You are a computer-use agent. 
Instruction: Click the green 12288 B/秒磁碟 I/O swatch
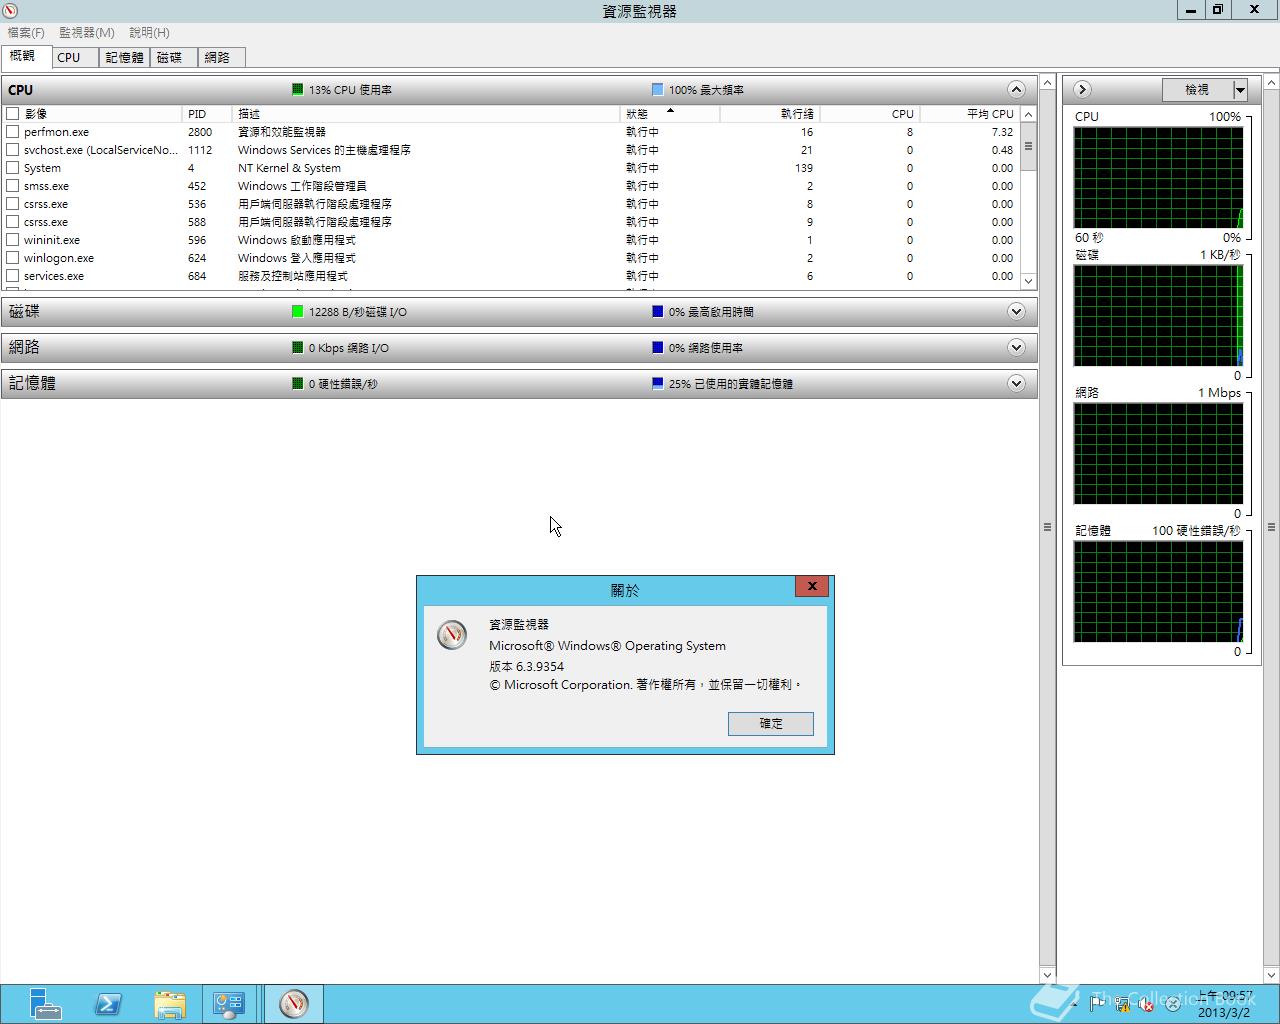point(297,312)
